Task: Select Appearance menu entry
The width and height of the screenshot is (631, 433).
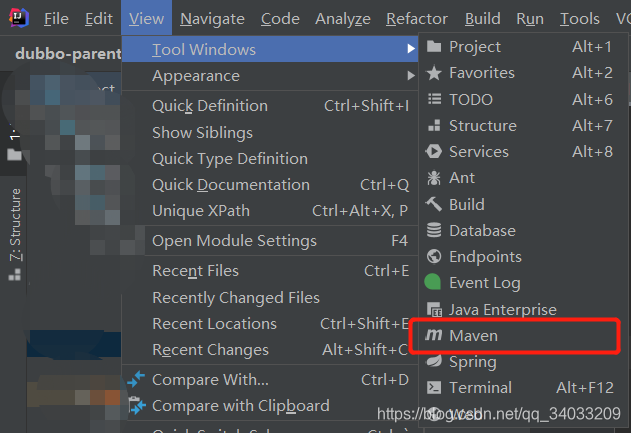Action: [270, 75]
